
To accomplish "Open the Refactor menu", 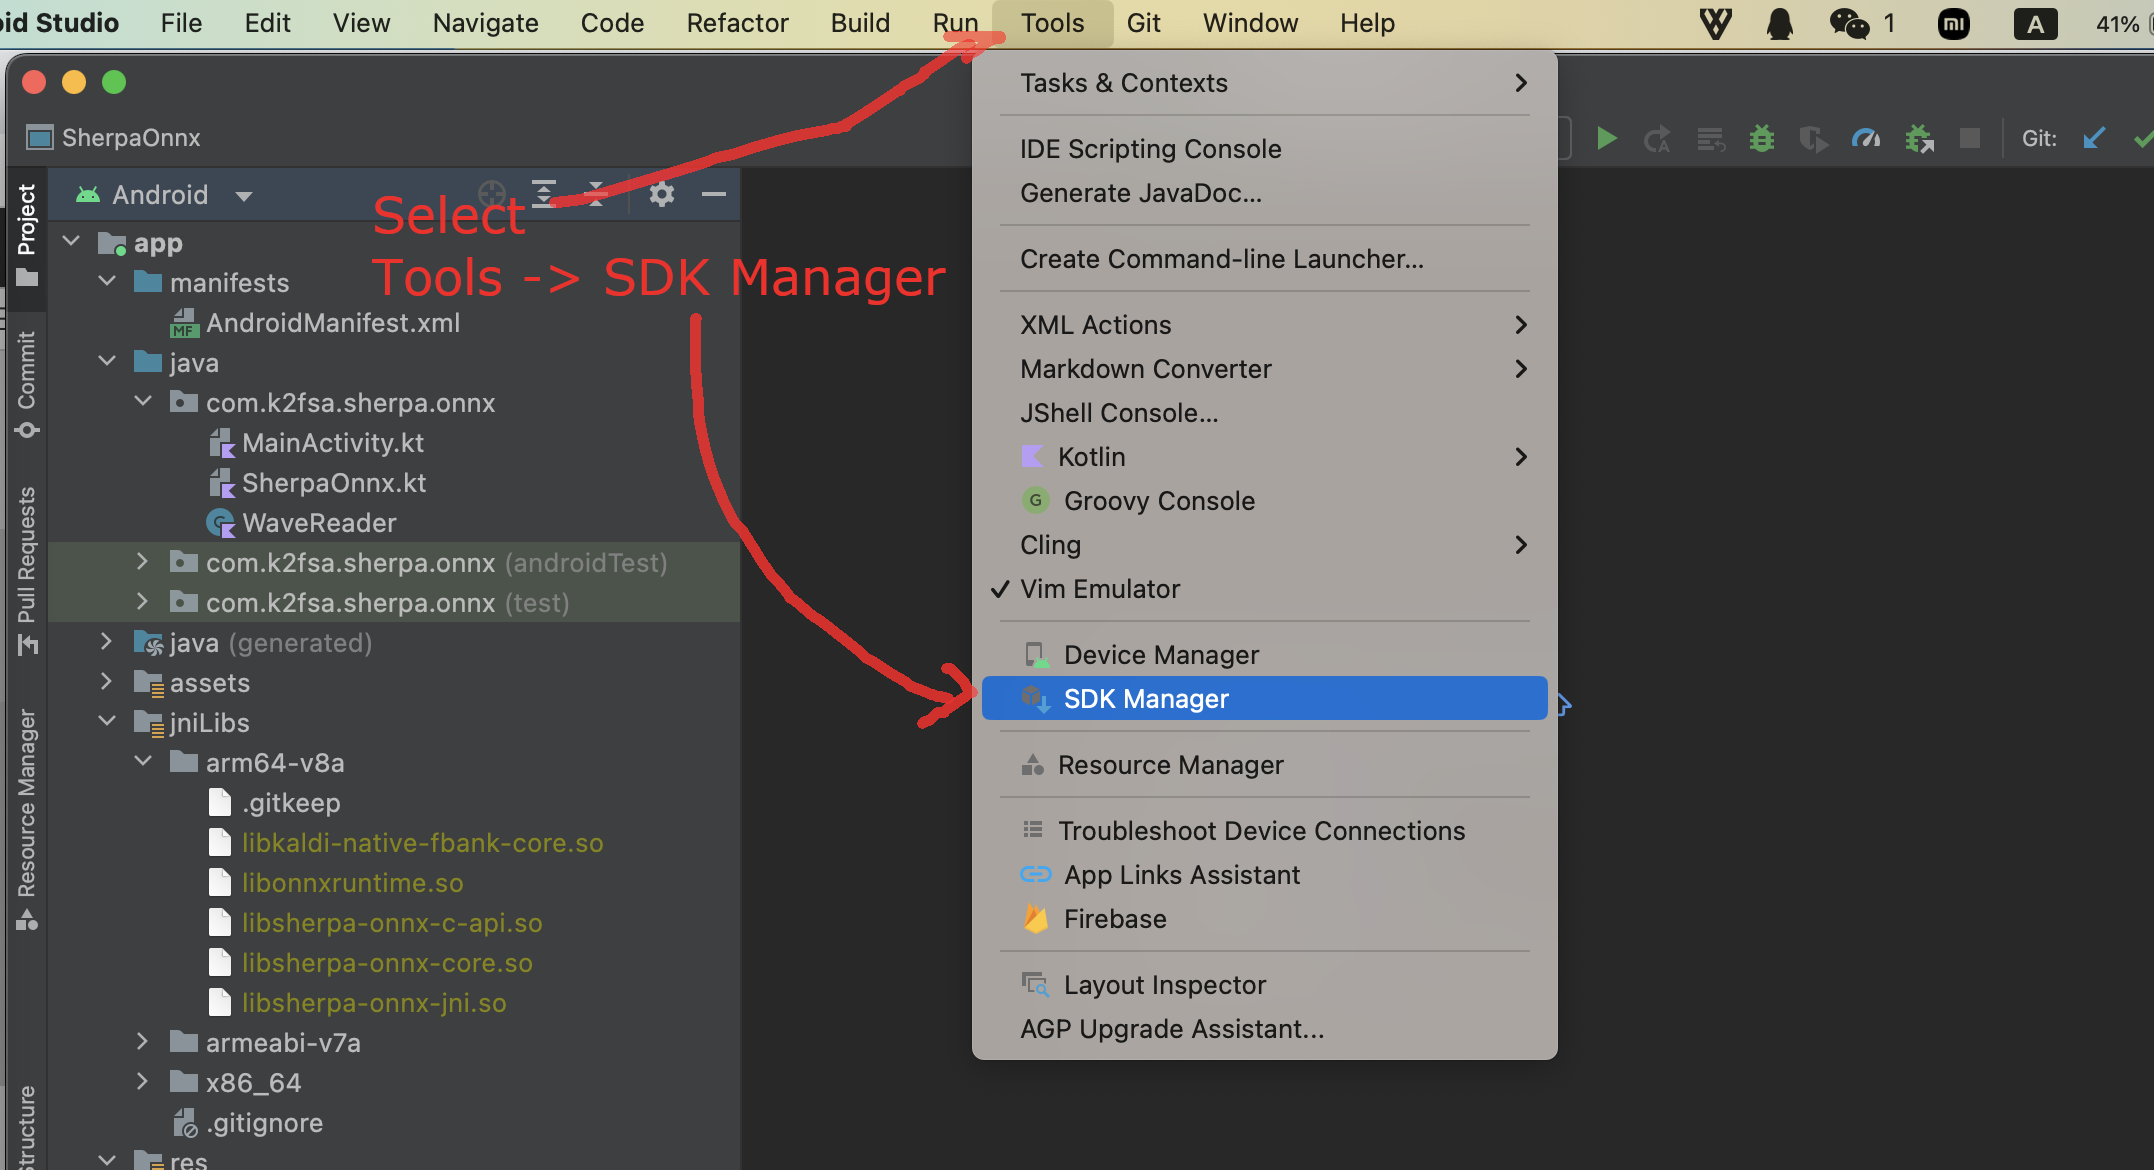I will [x=737, y=23].
